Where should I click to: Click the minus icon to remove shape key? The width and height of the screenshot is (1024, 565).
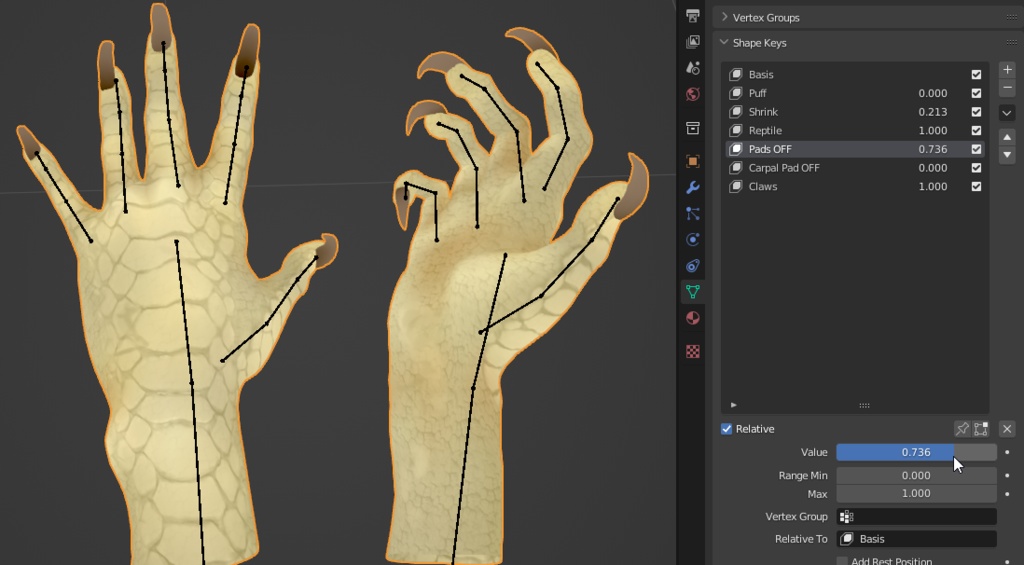(1007, 88)
